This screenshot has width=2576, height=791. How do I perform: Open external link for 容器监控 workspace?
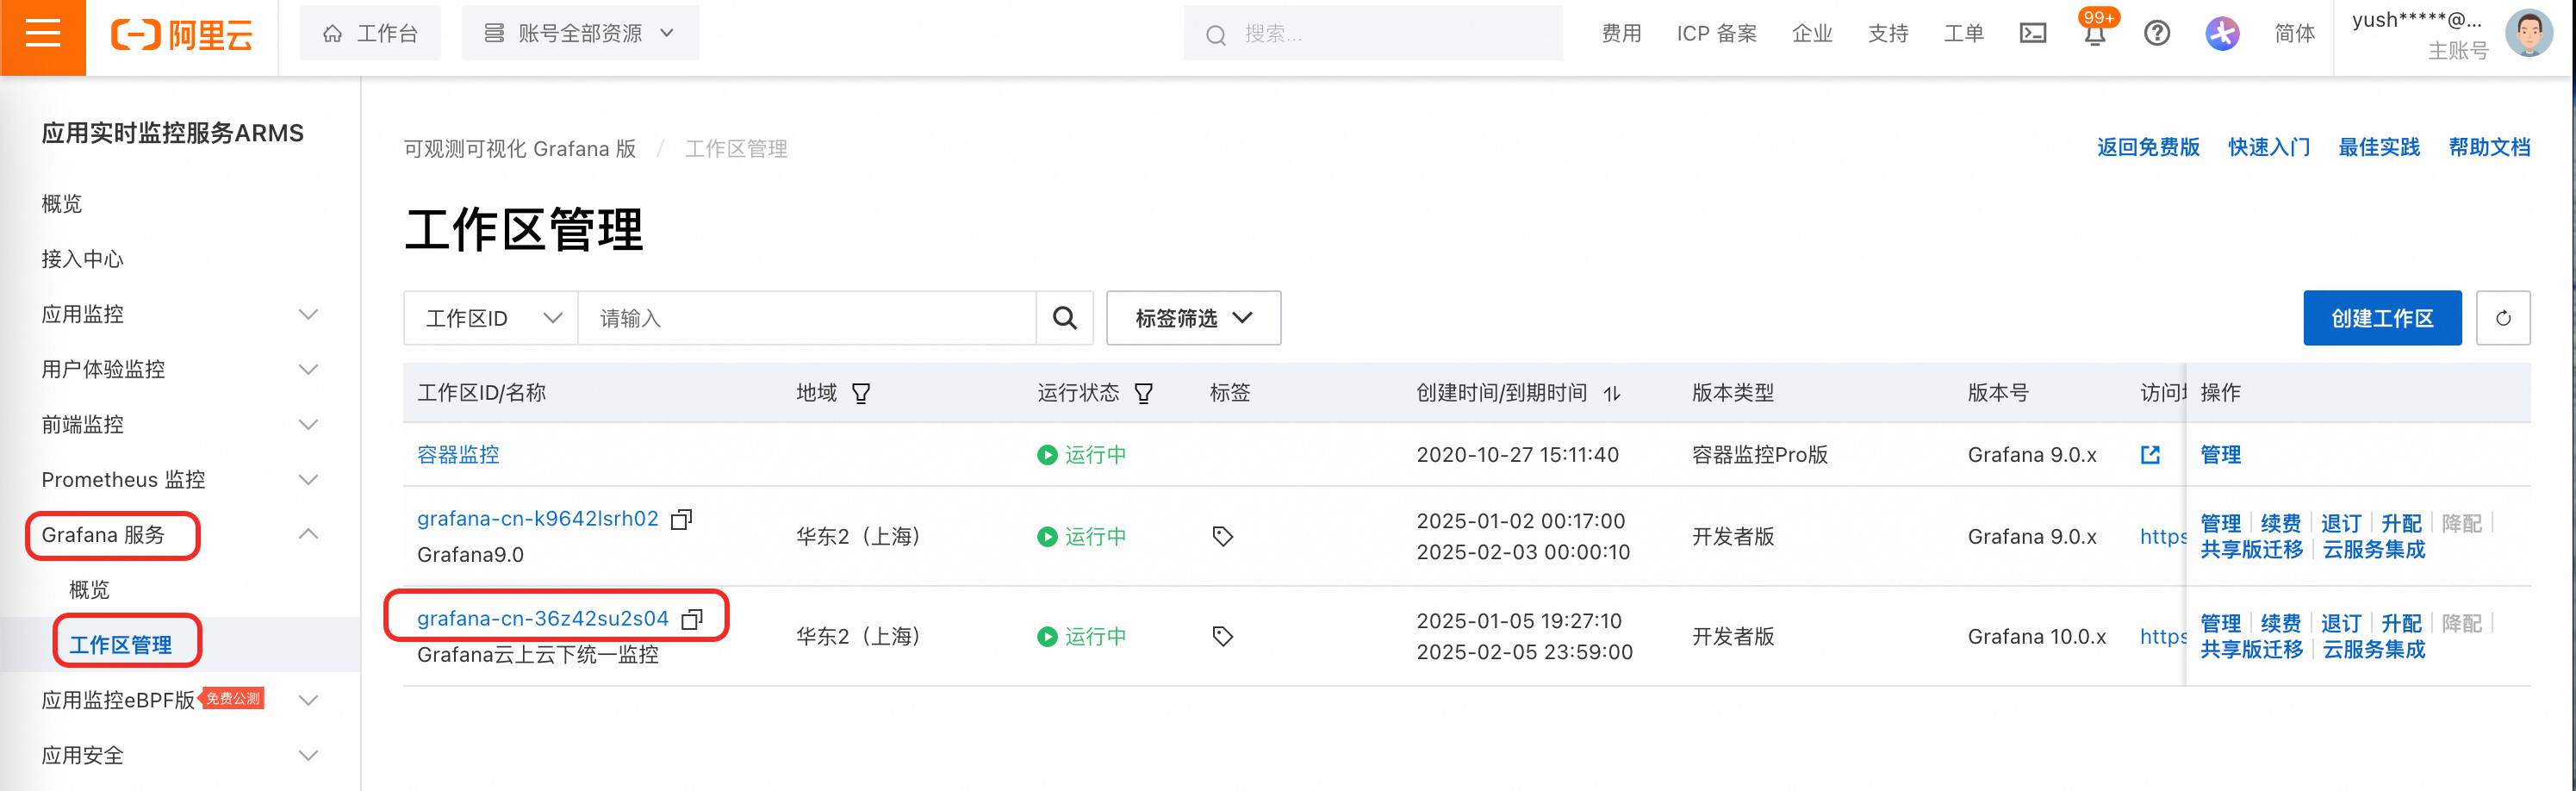[x=2150, y=455]
